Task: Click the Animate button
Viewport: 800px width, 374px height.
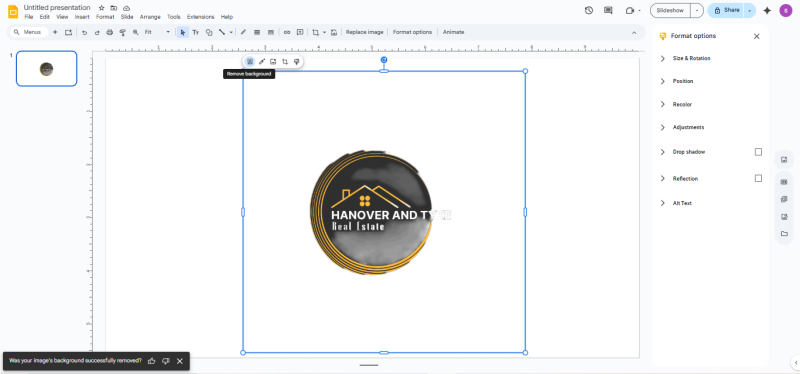Action: (454, 32)
